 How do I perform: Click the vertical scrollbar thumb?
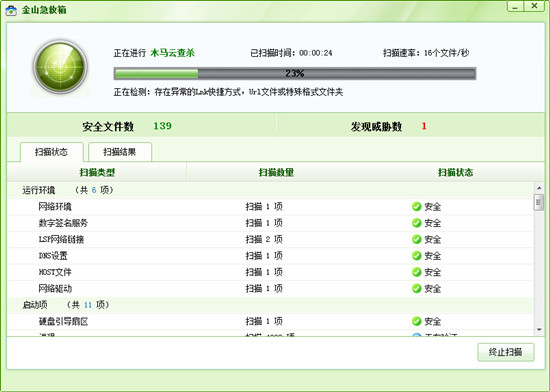coord(539,203)
